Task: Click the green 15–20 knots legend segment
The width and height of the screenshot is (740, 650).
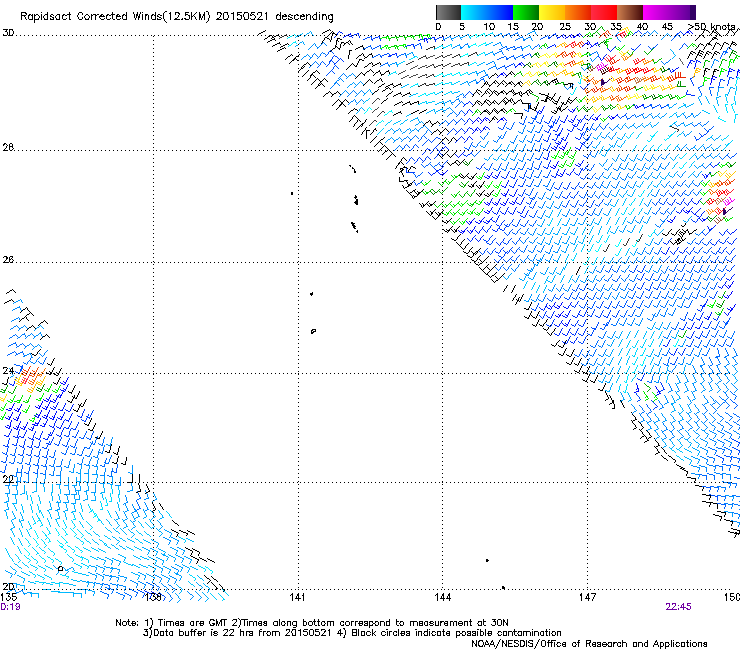Action: click(x=526, y=12)
